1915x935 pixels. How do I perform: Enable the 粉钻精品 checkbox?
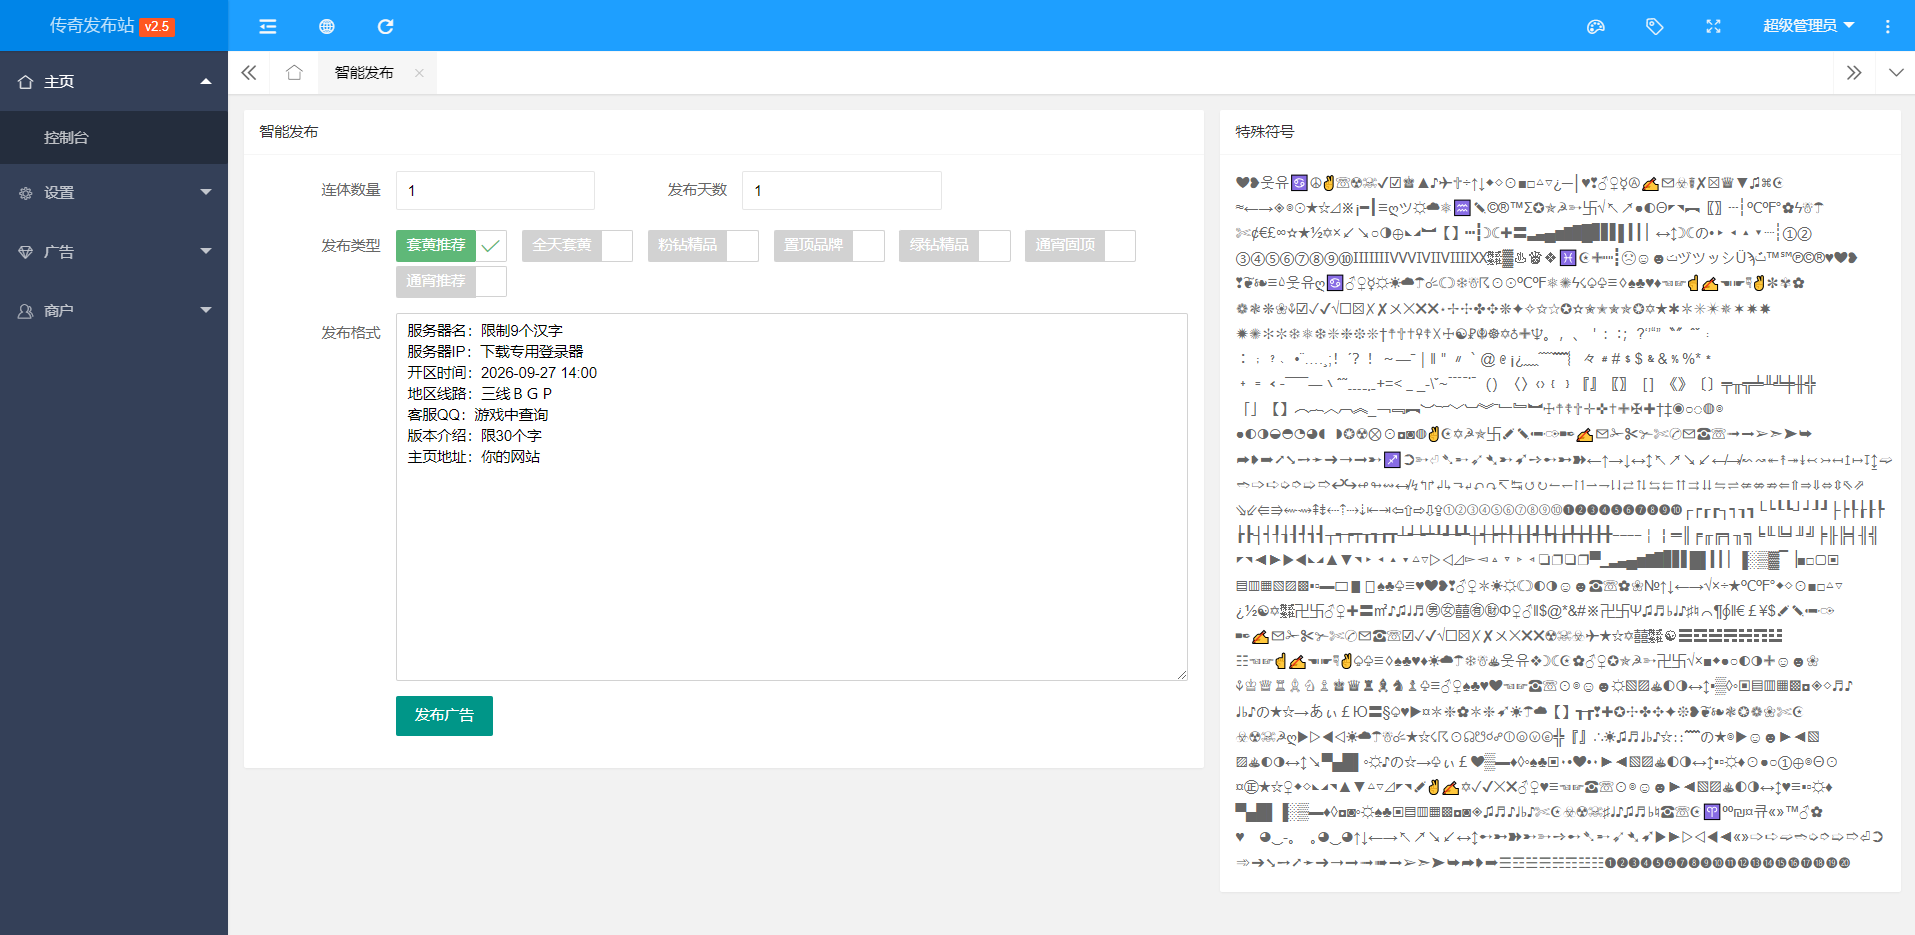pyautogui.click(x=703, y=245)
